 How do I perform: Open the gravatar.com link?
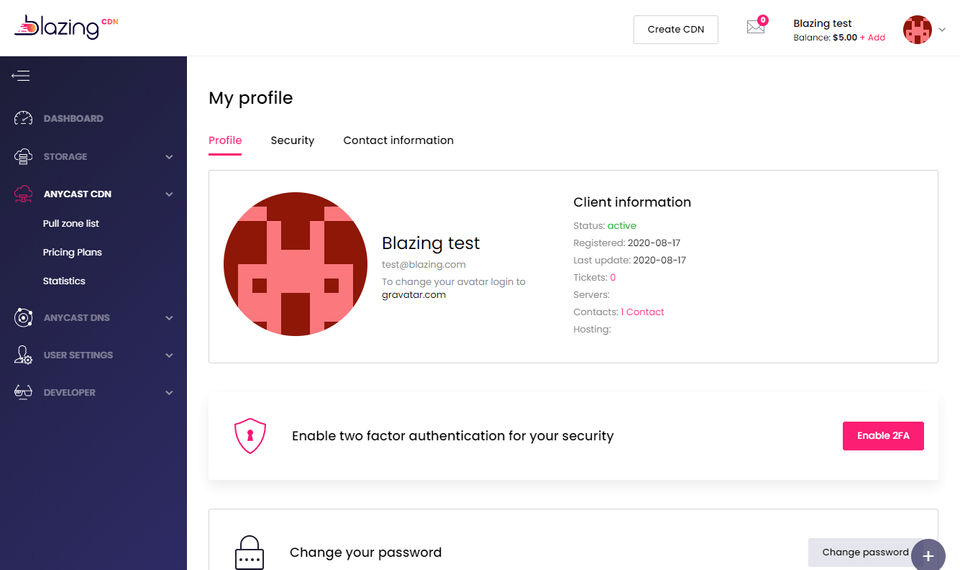[414, 295]
